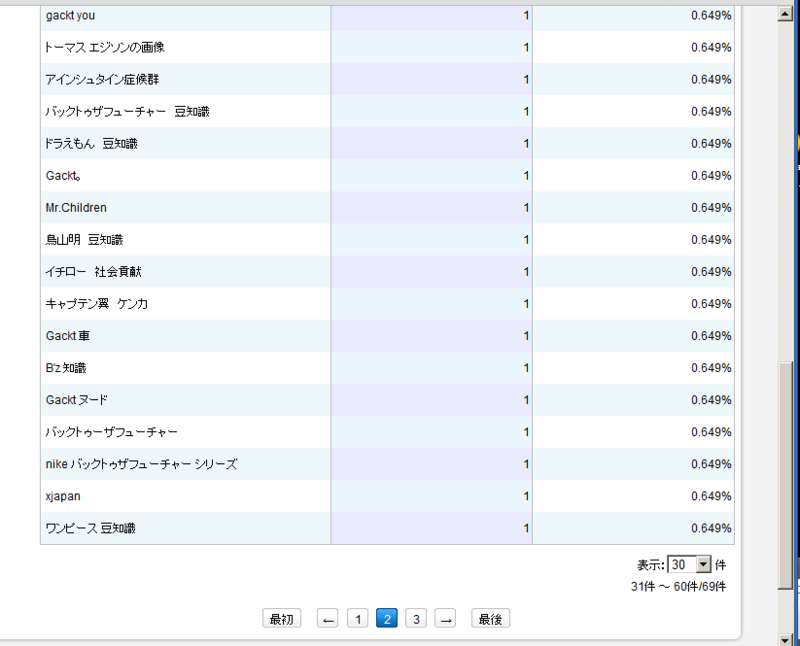The width and height of the screenshot is (800, 646).
Task: Click the 0.649% value in the Gackt 車 row
Action: 711,336
